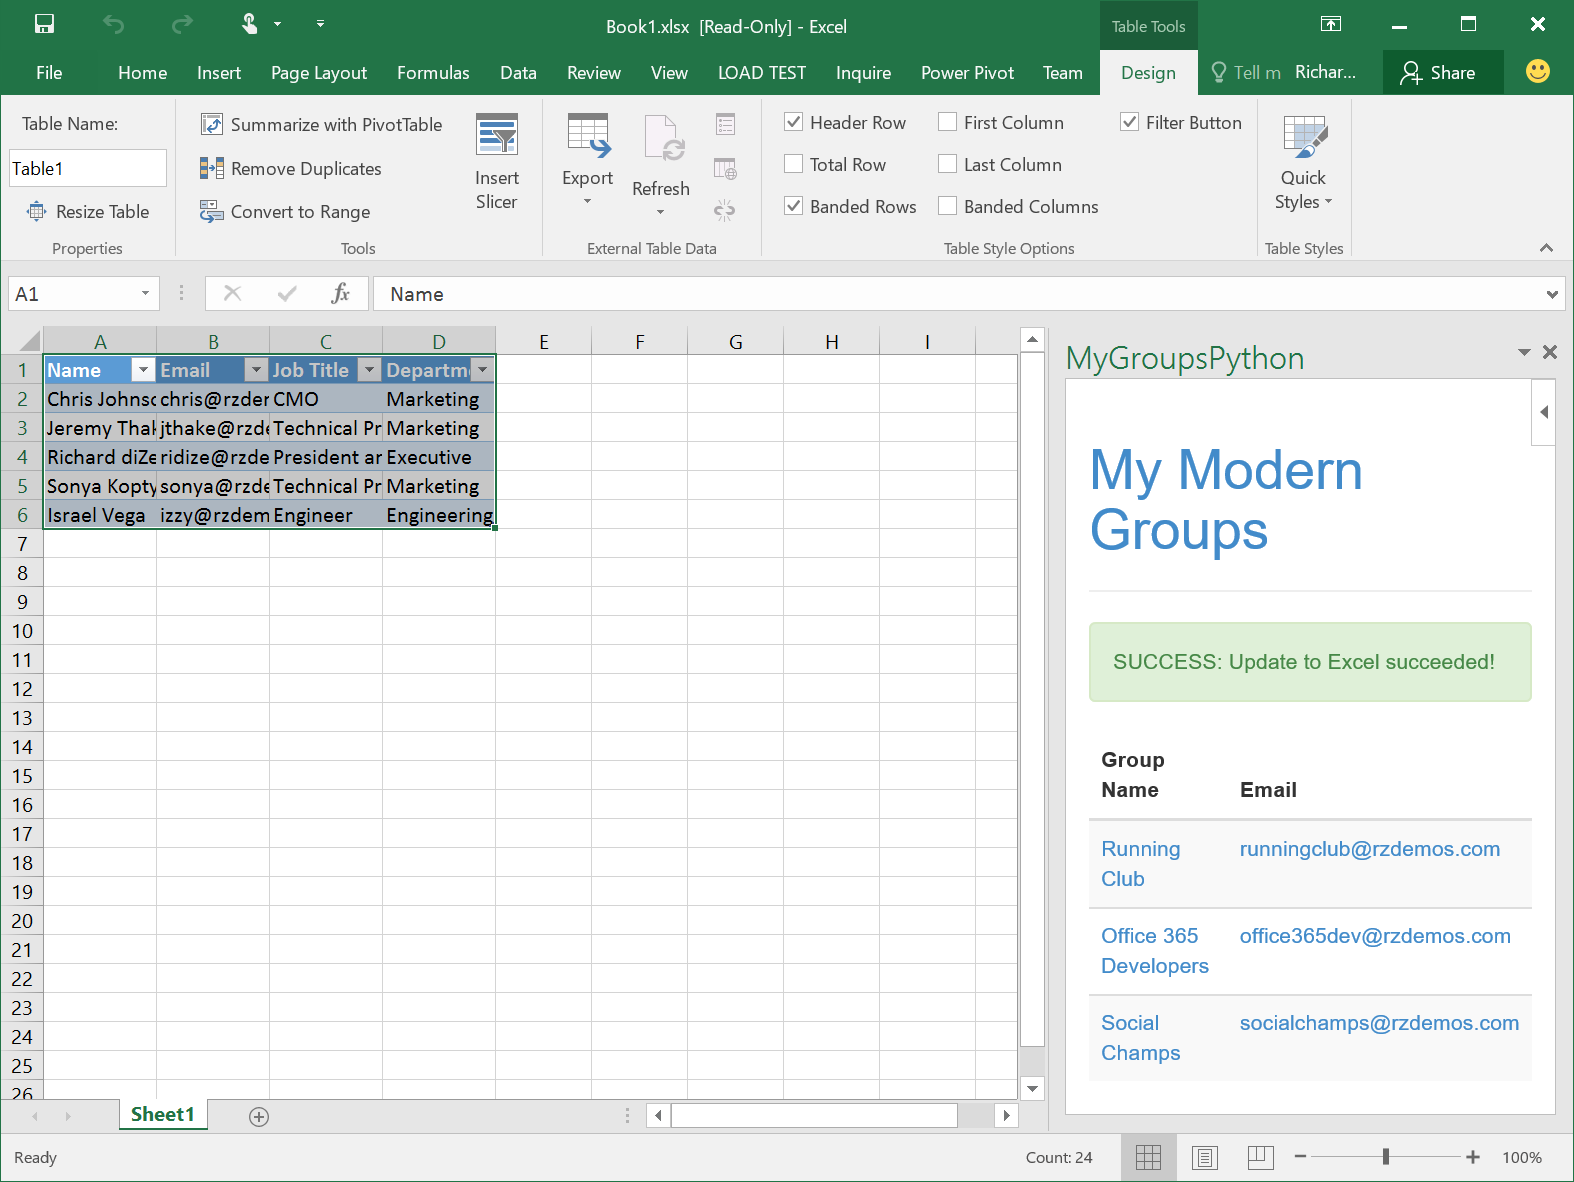This screenshot has width=1574, height=1182.
Task: Customize Quick Access Toolbar dropdown
Action: point(320,23)
